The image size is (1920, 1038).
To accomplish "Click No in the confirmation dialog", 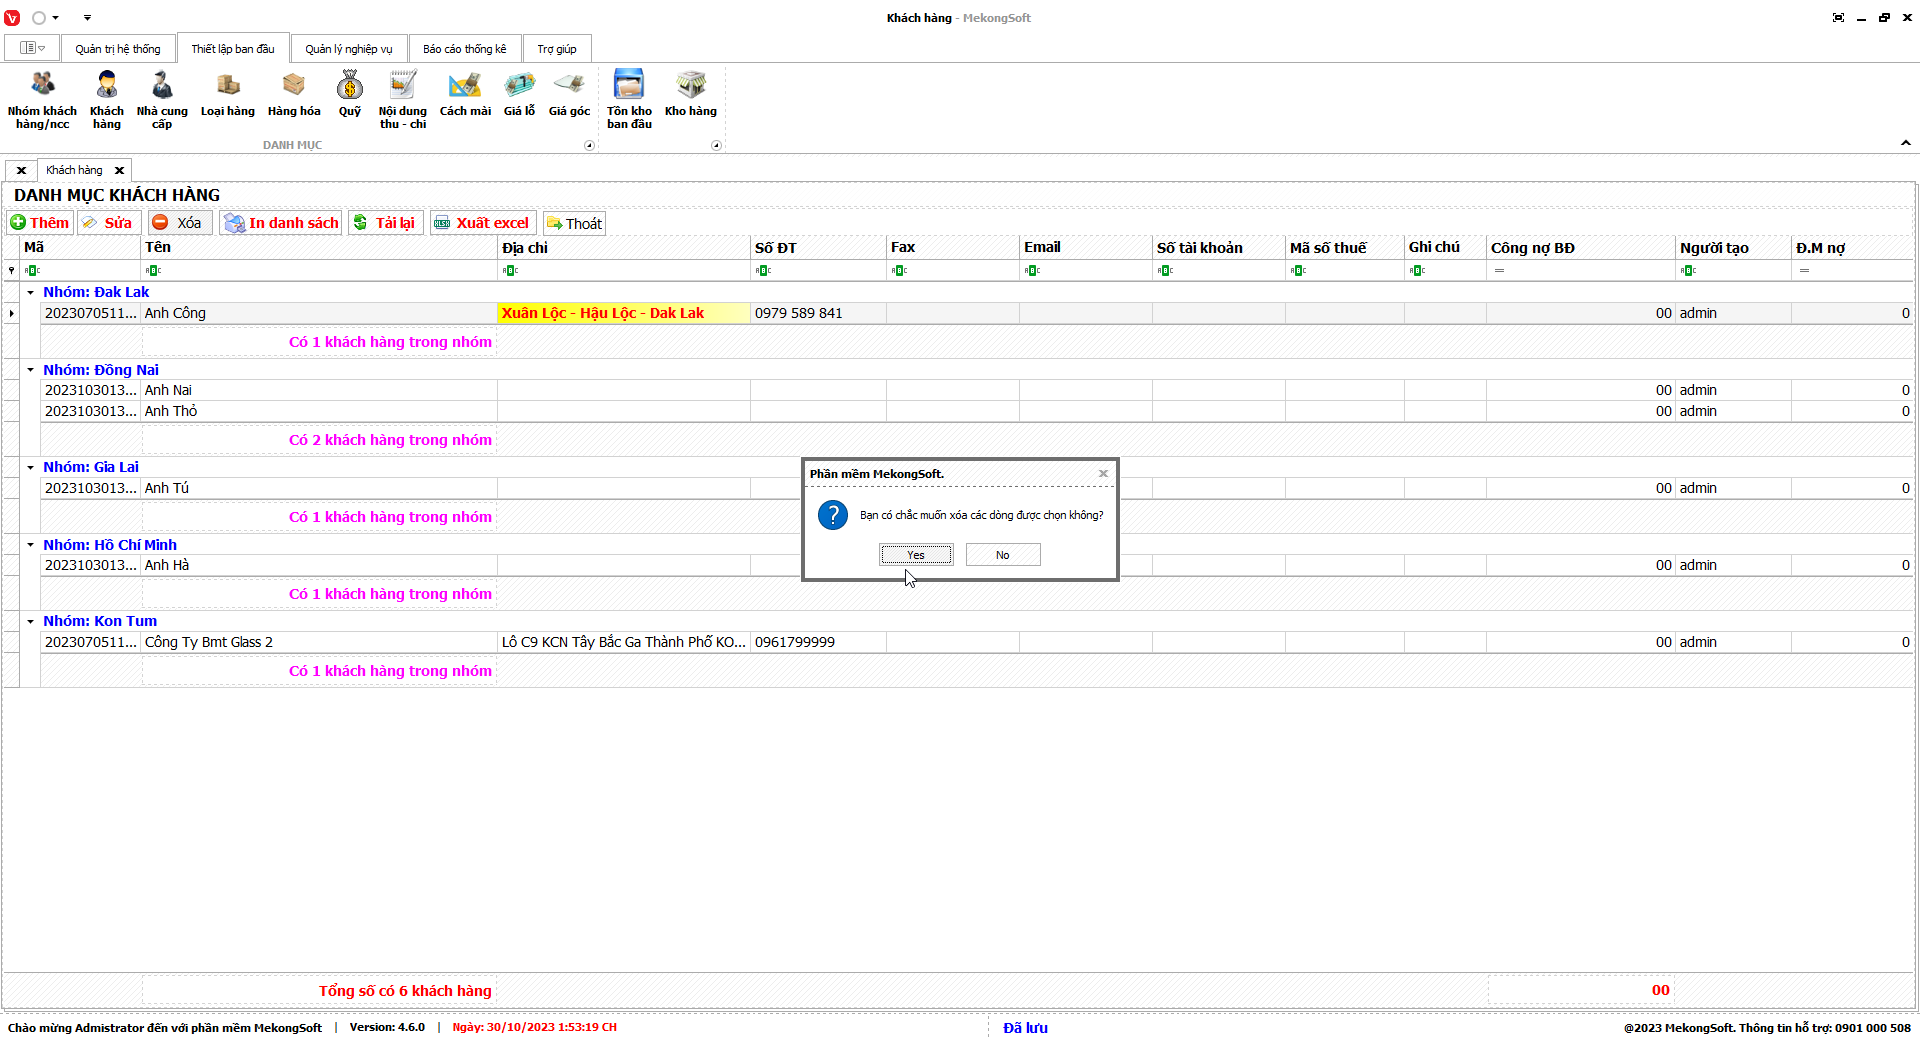I will [x=1003, y=555].
